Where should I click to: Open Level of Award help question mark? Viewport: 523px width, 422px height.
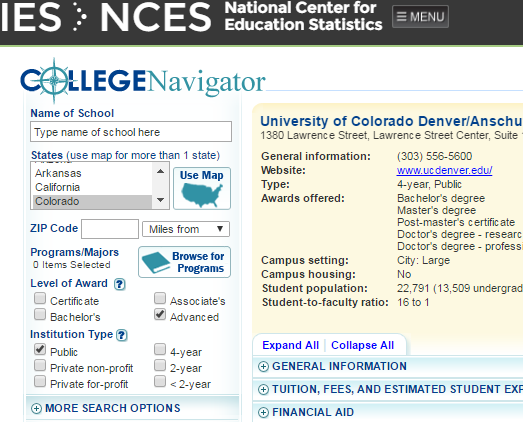(x=119, y=284)
